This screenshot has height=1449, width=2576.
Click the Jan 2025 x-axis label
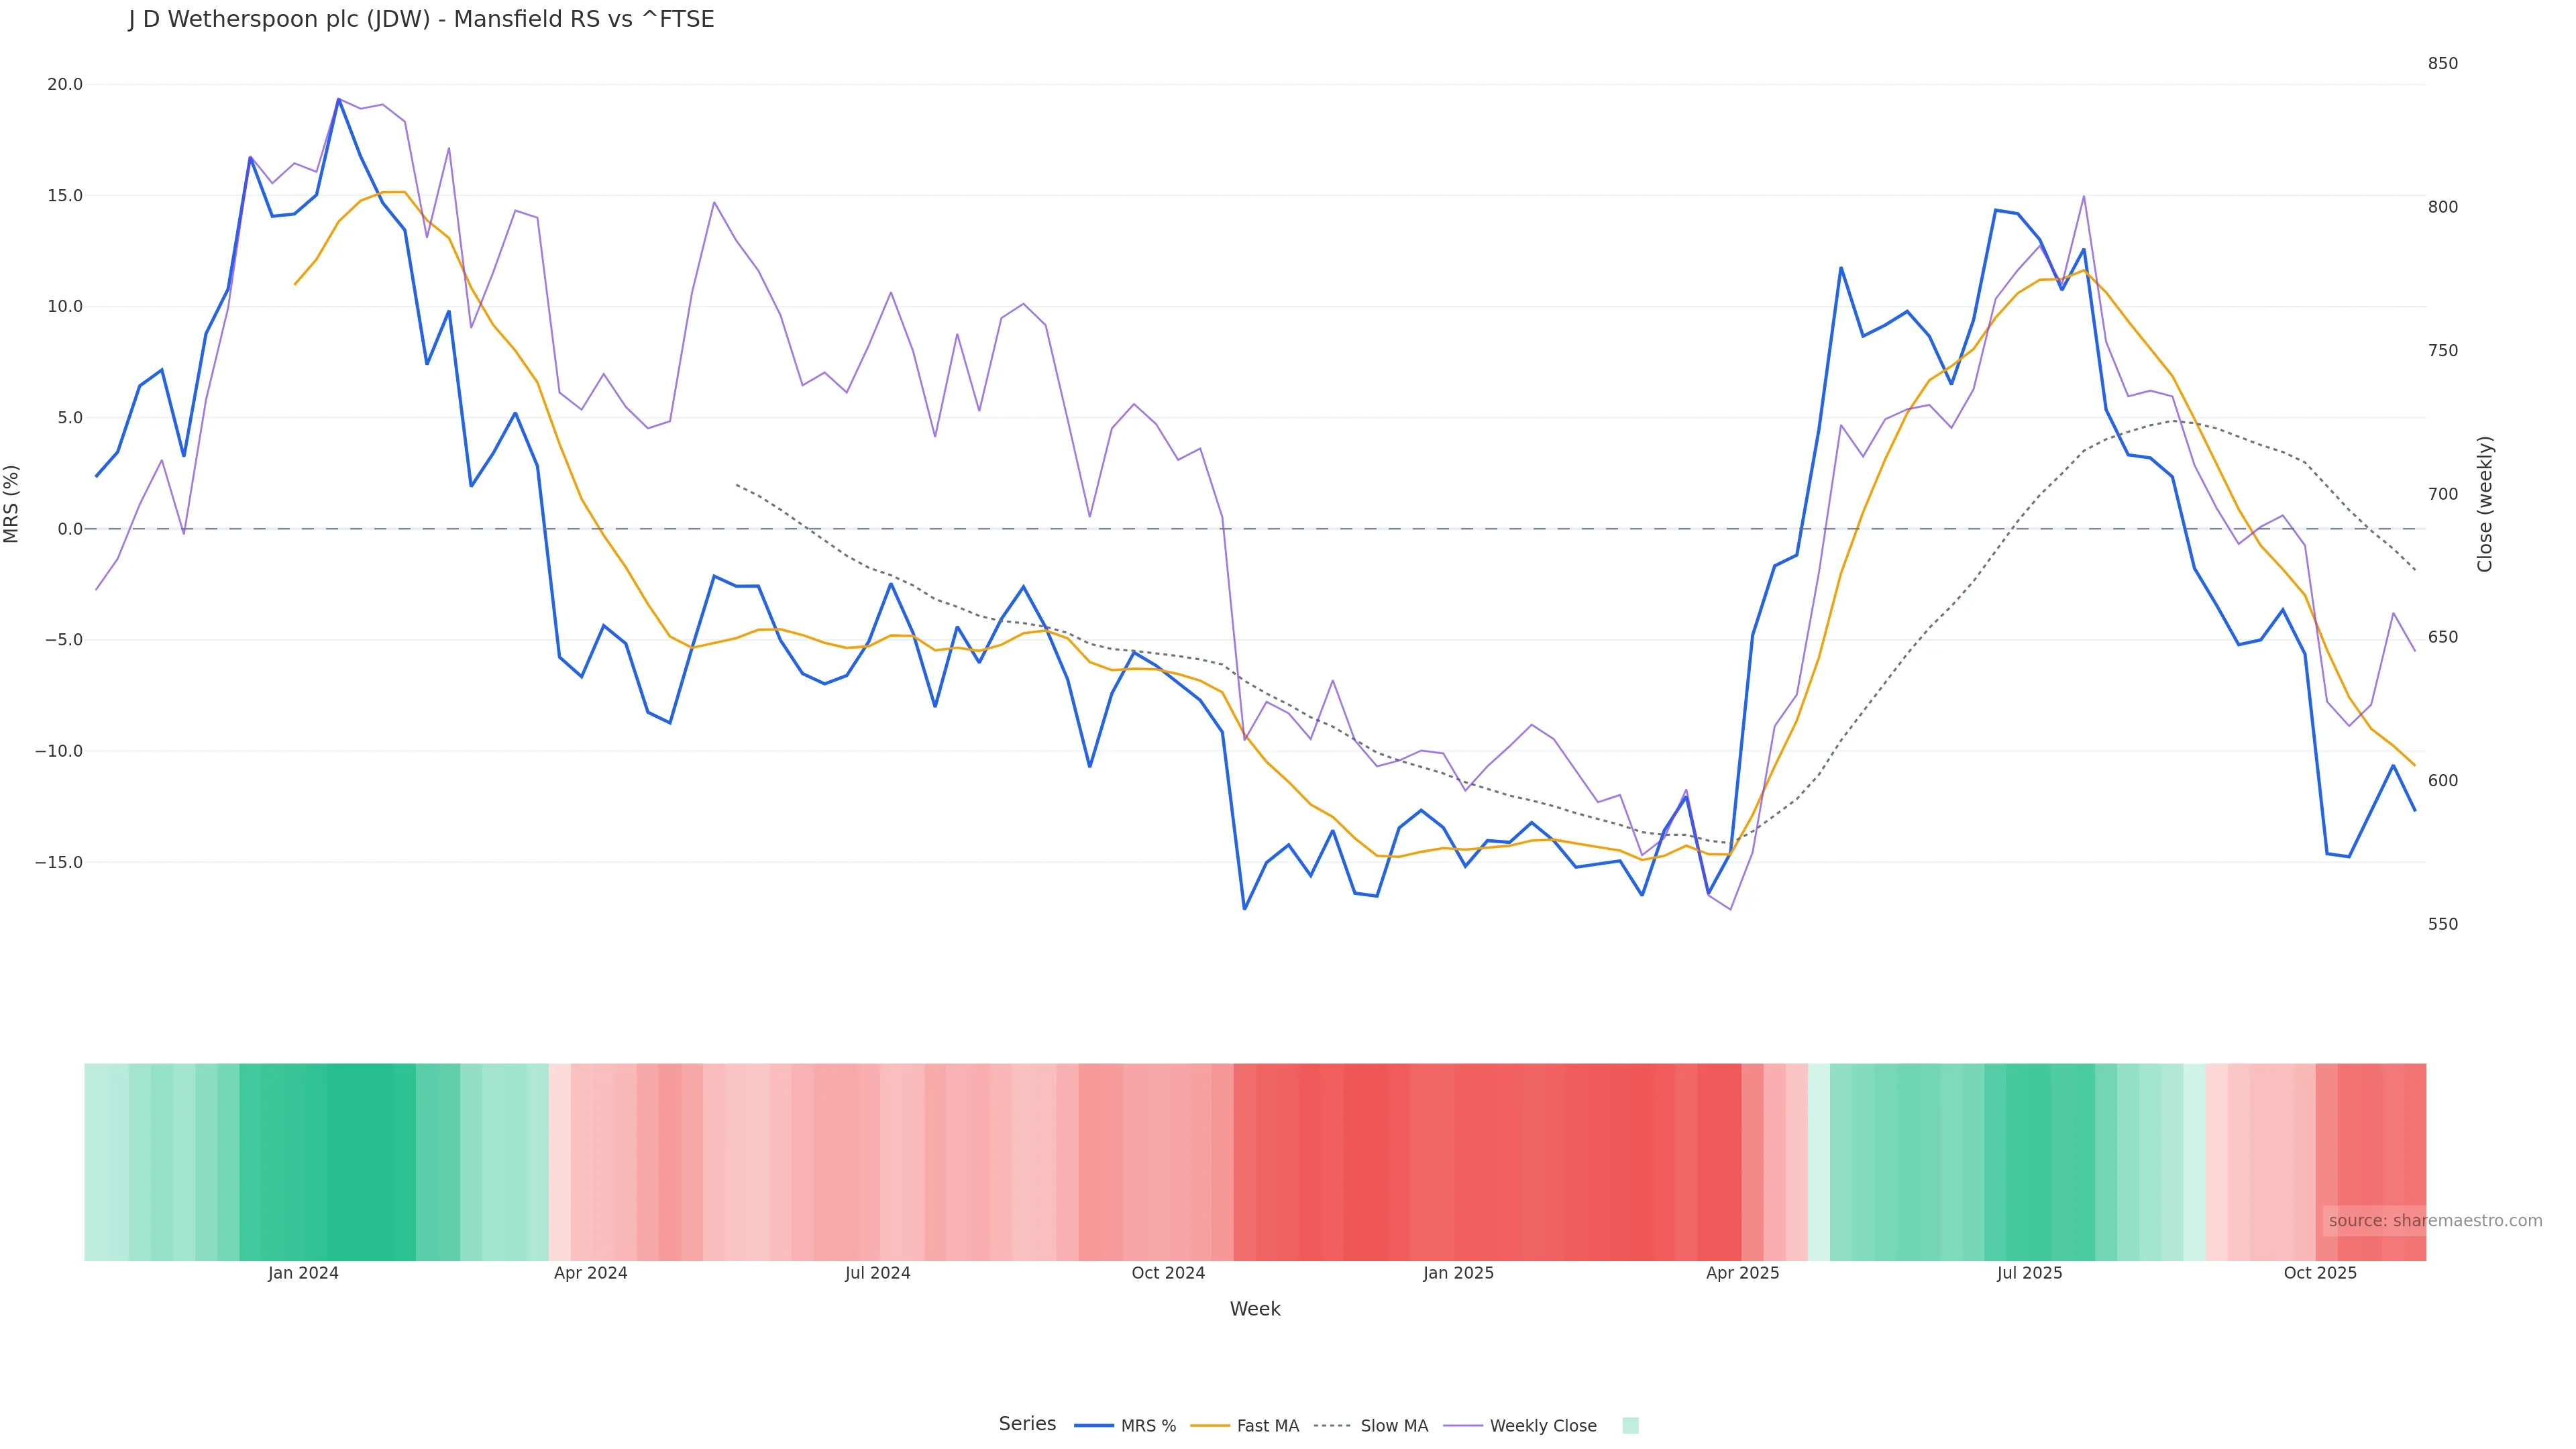click(1459, 1274)
